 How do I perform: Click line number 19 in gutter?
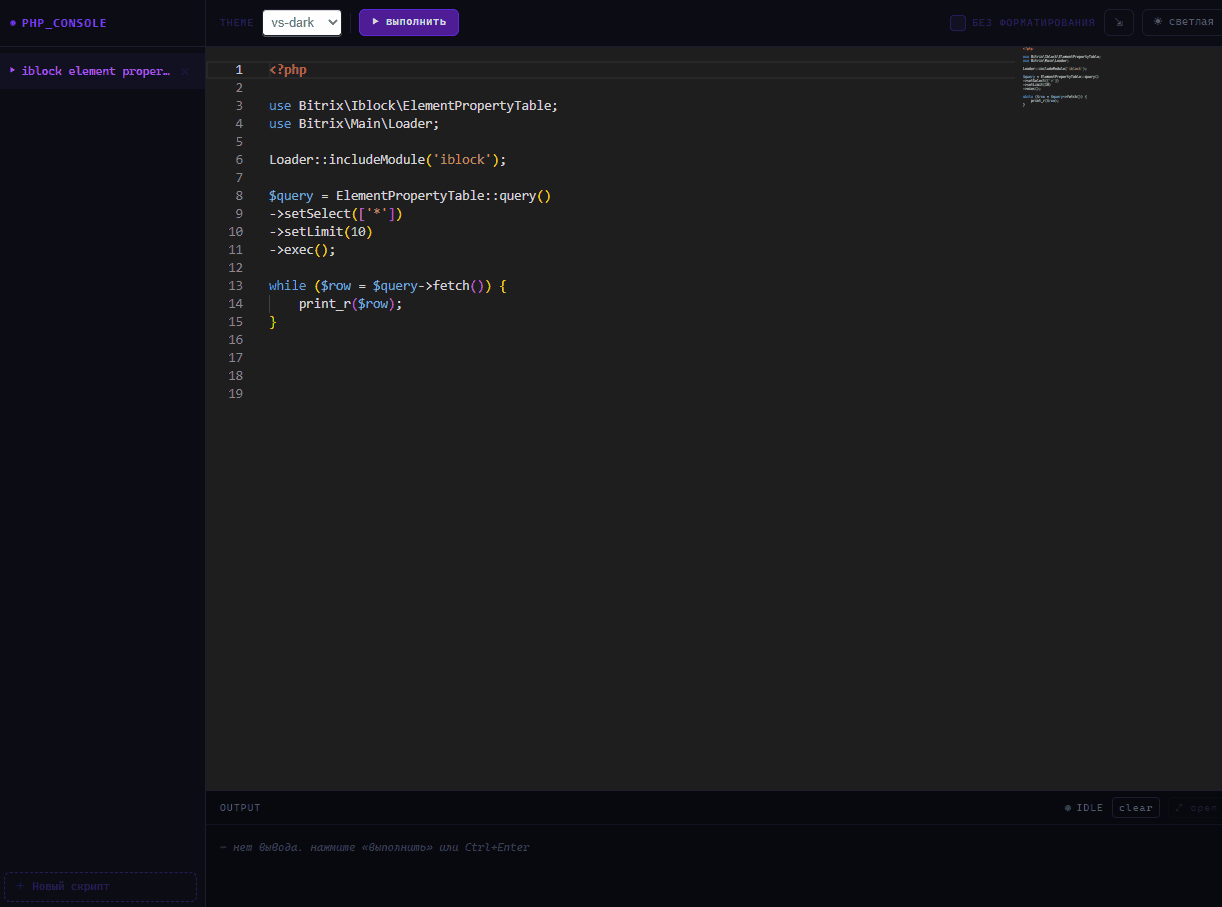[x=236, y=394]
